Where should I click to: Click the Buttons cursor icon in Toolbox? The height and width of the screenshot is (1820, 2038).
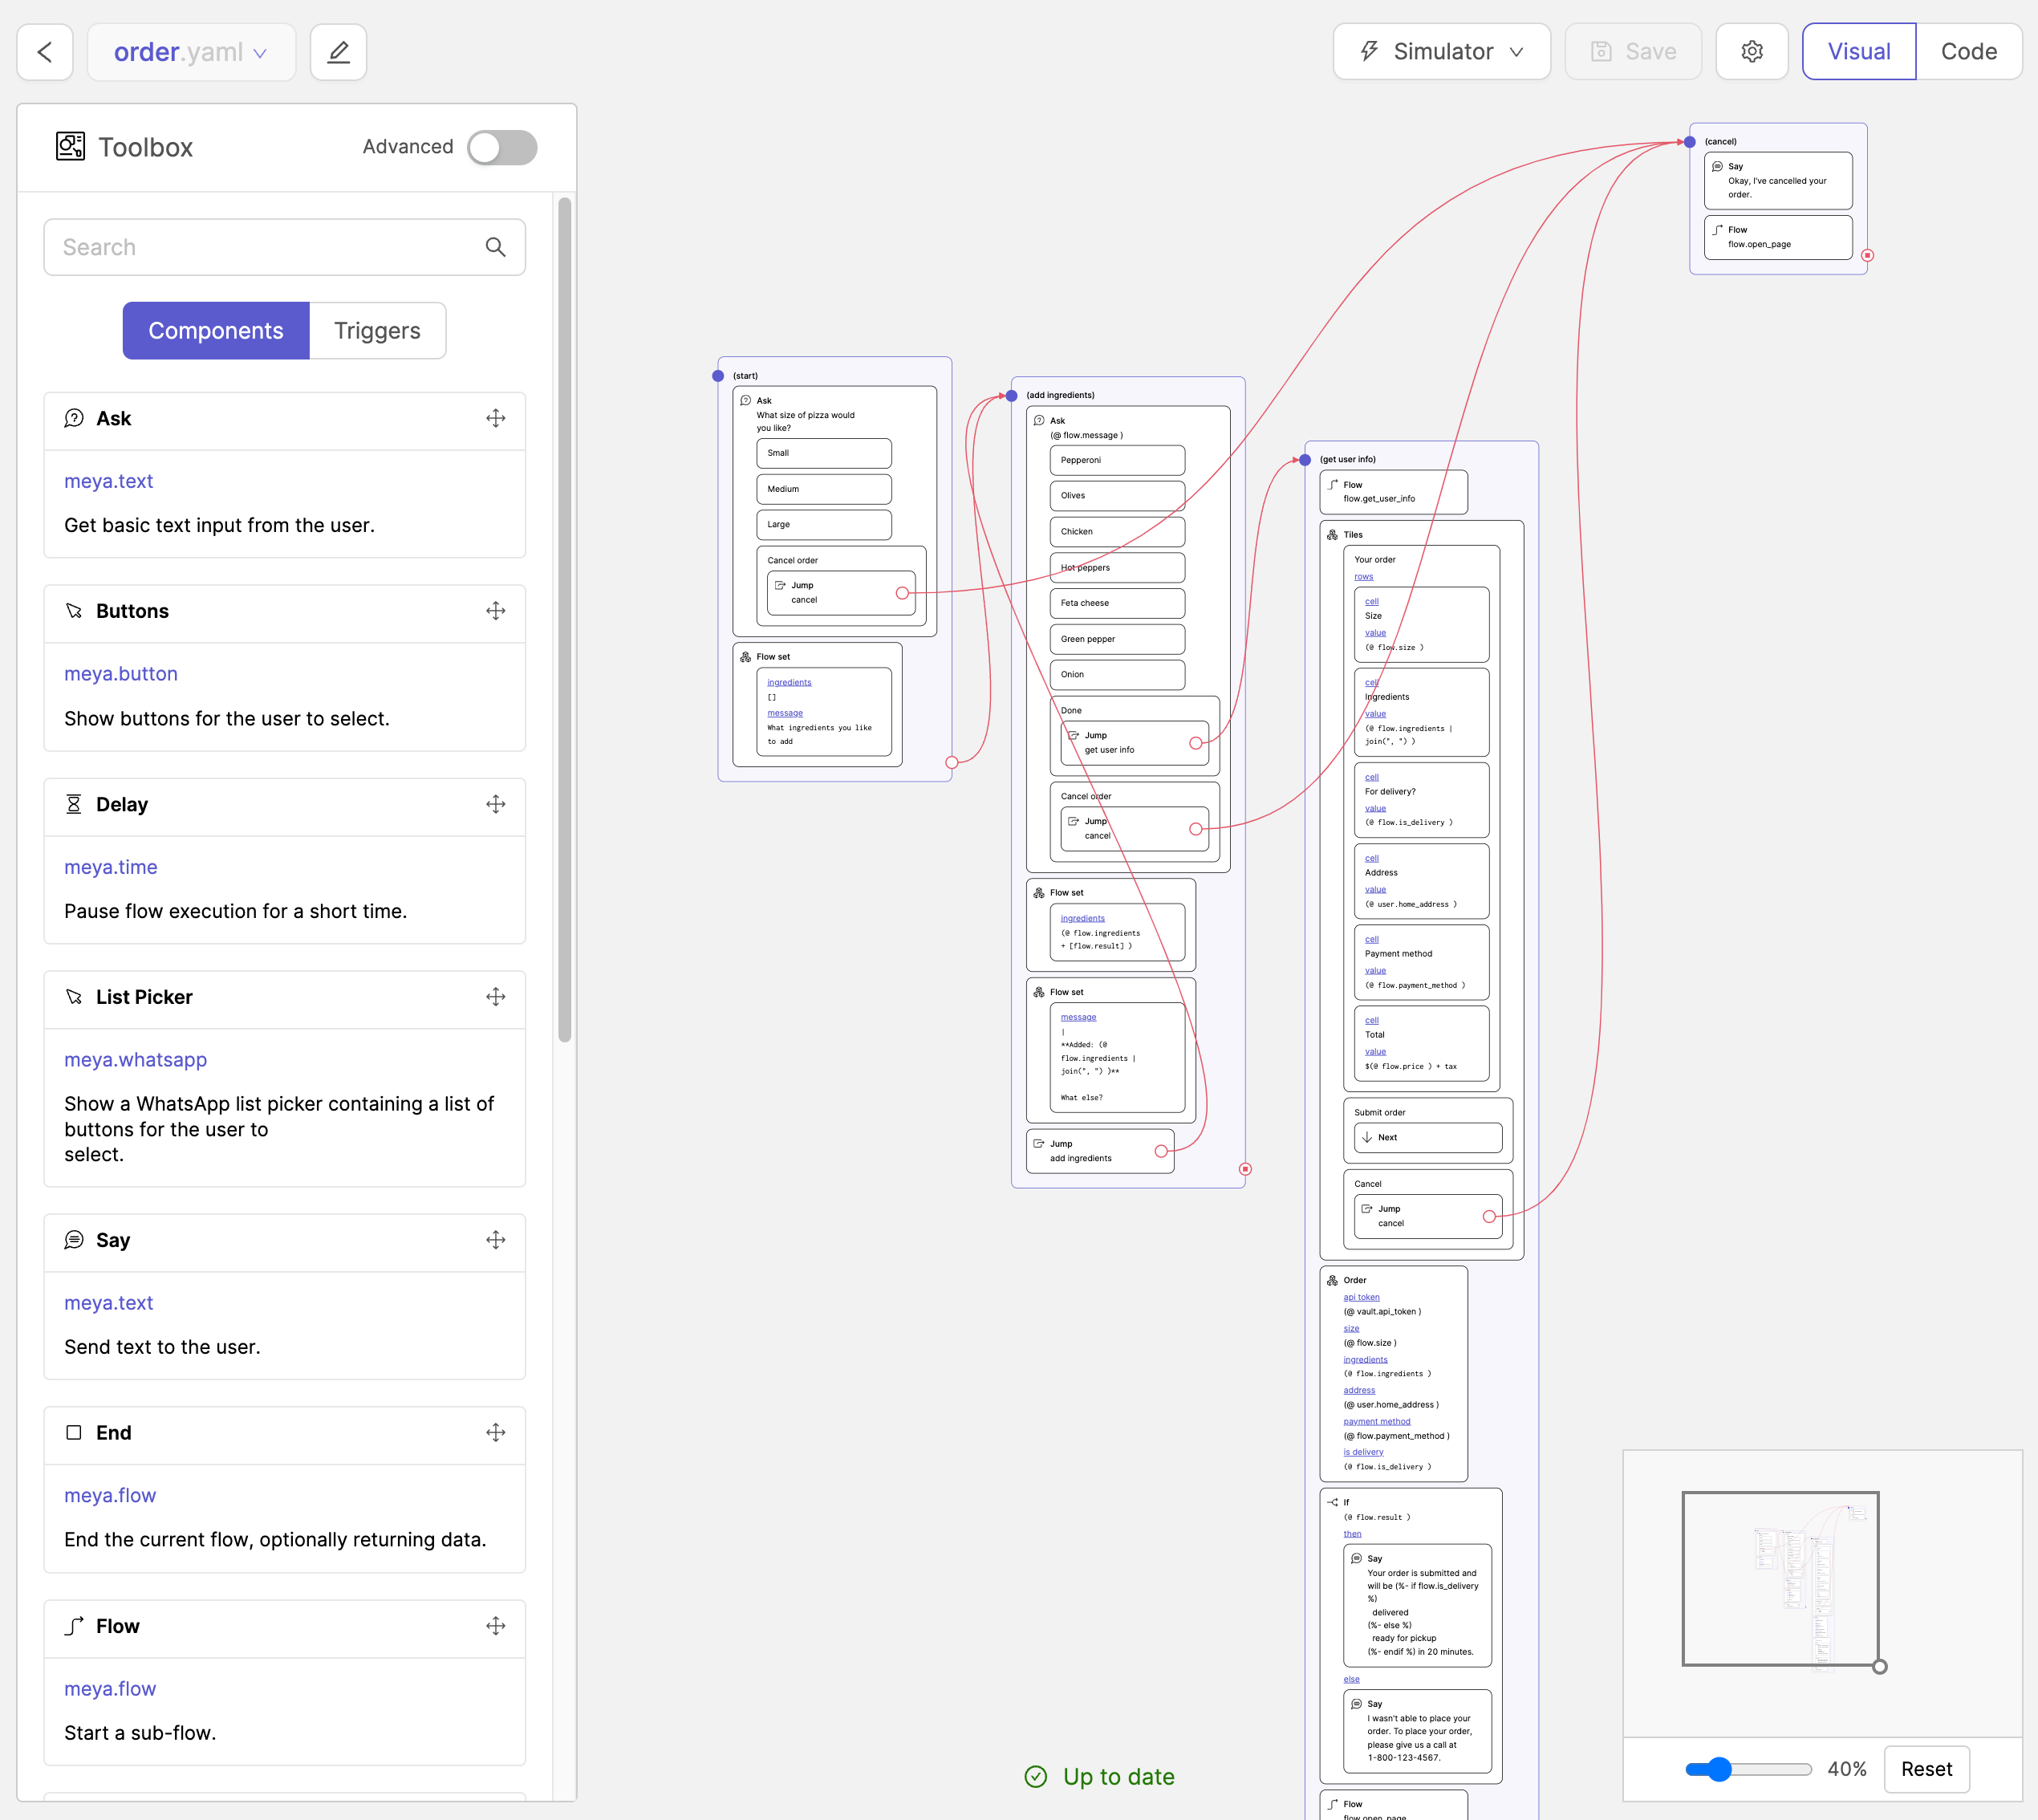click(74, 611)
